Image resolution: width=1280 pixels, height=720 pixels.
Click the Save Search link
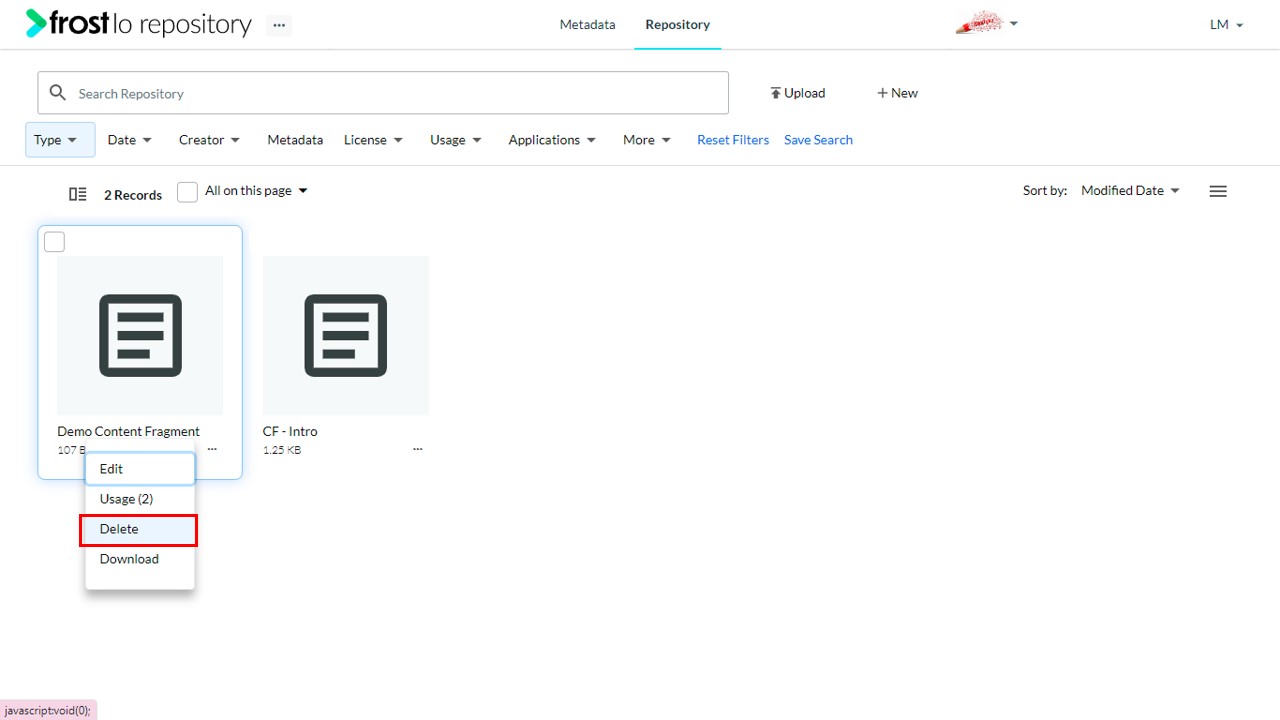coord(818,140)
